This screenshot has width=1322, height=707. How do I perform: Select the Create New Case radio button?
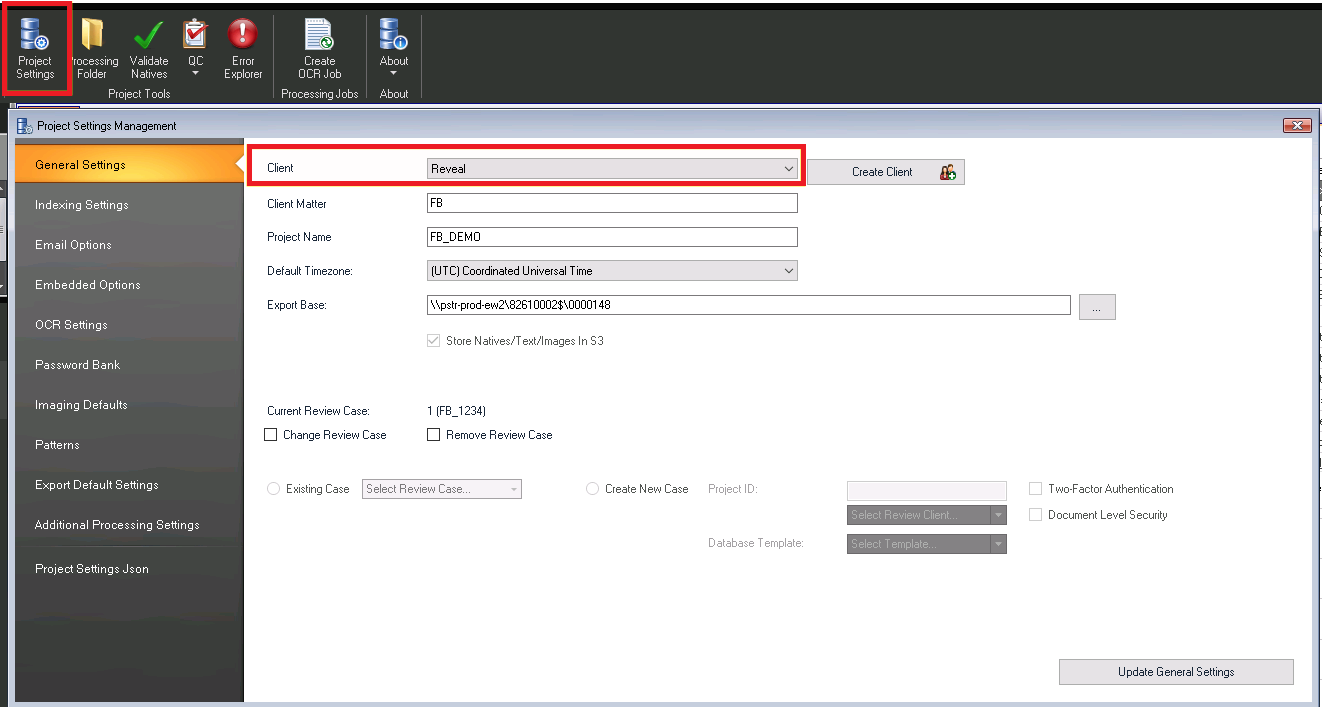pos(593,489)
